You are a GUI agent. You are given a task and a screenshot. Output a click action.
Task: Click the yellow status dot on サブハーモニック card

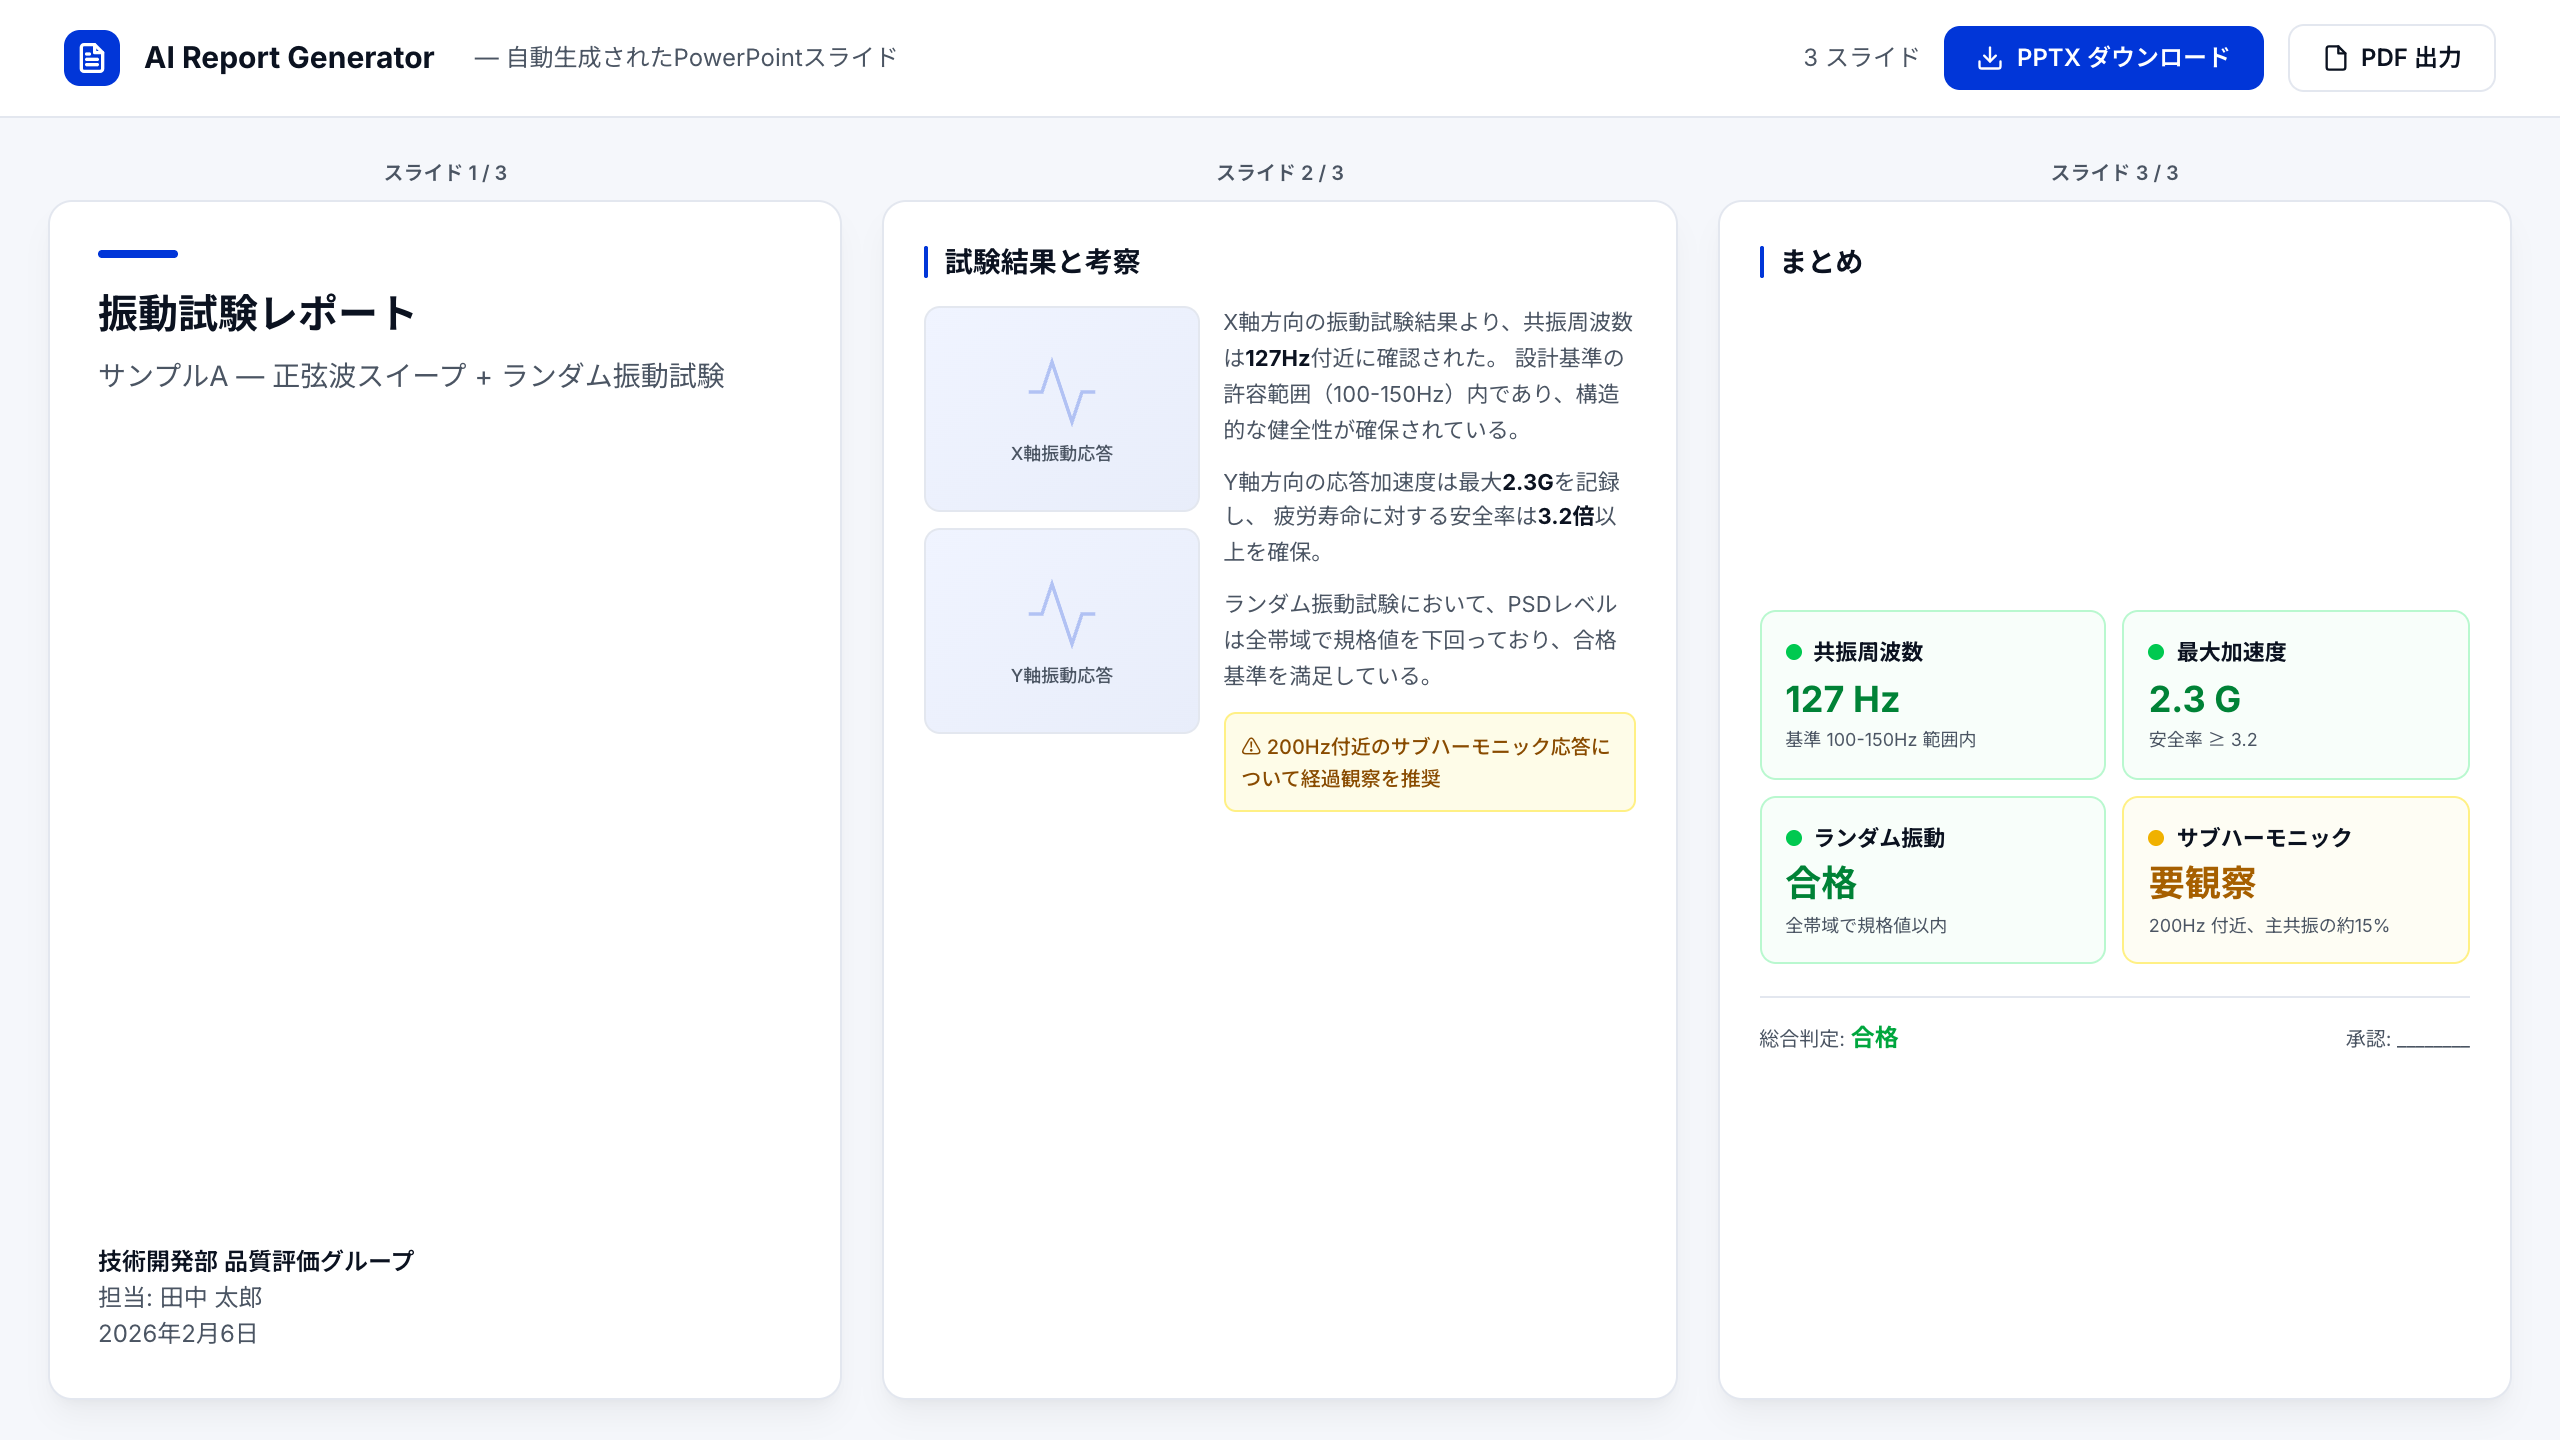pyautogui.click(x=2158, y=838)
